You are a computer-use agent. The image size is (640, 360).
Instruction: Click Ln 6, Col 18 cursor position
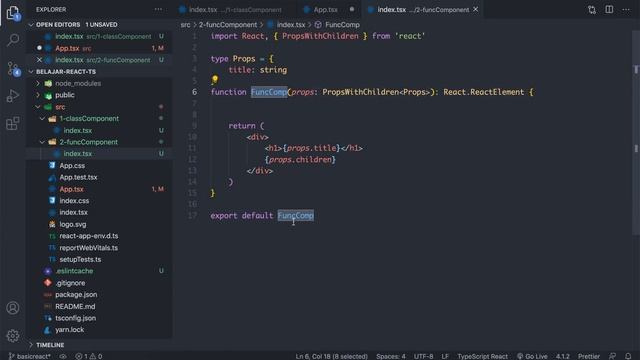(331, 356)
